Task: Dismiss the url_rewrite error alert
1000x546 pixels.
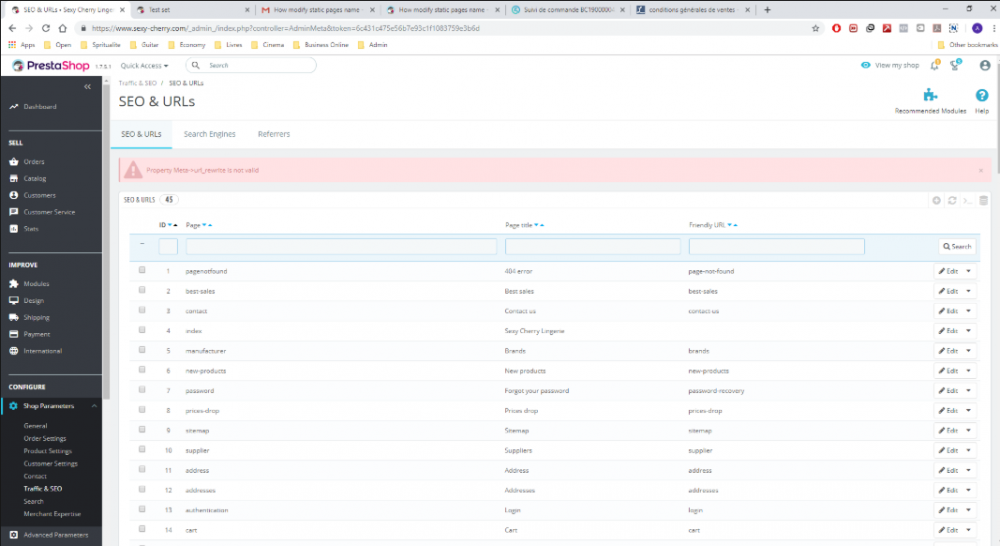Action: tap(981, 170)
